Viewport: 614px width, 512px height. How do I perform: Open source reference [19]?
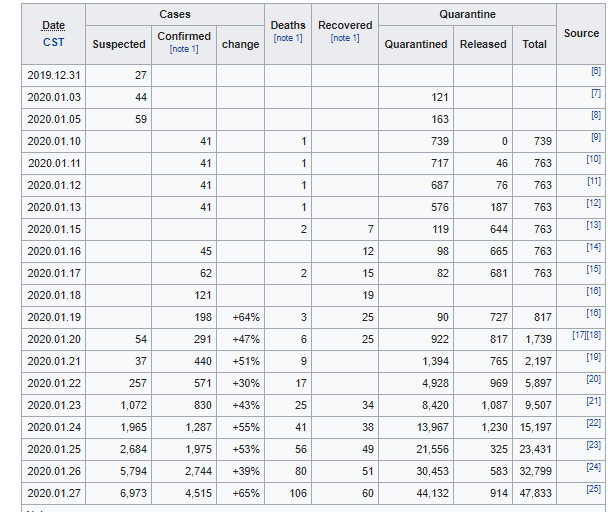(x=594, y=357)
